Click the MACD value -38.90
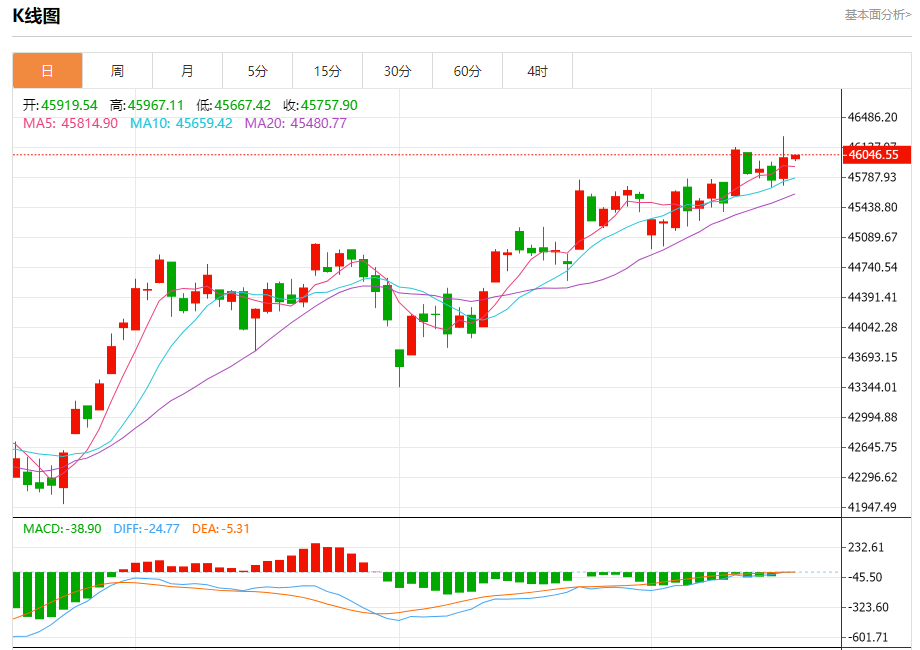This screenshot has width=920, height=650. pyautogui.click(x=83, y=529)
